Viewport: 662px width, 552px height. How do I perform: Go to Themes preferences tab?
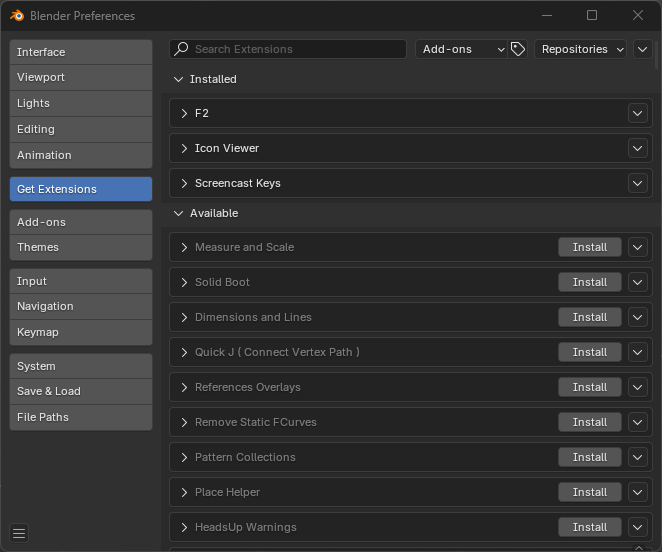[81, 247]
